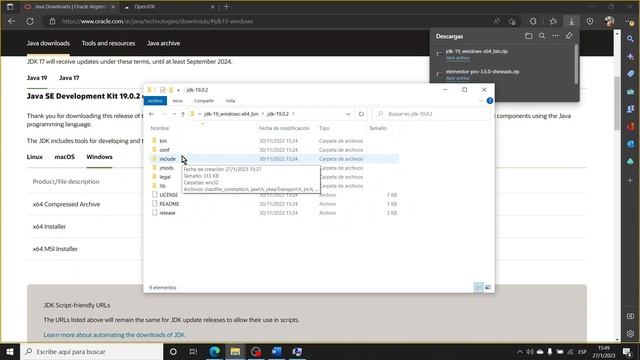The height and width of the screenshot is (360, 640).
Task: Click Task View taskbar button
Action: pos(193,351)
